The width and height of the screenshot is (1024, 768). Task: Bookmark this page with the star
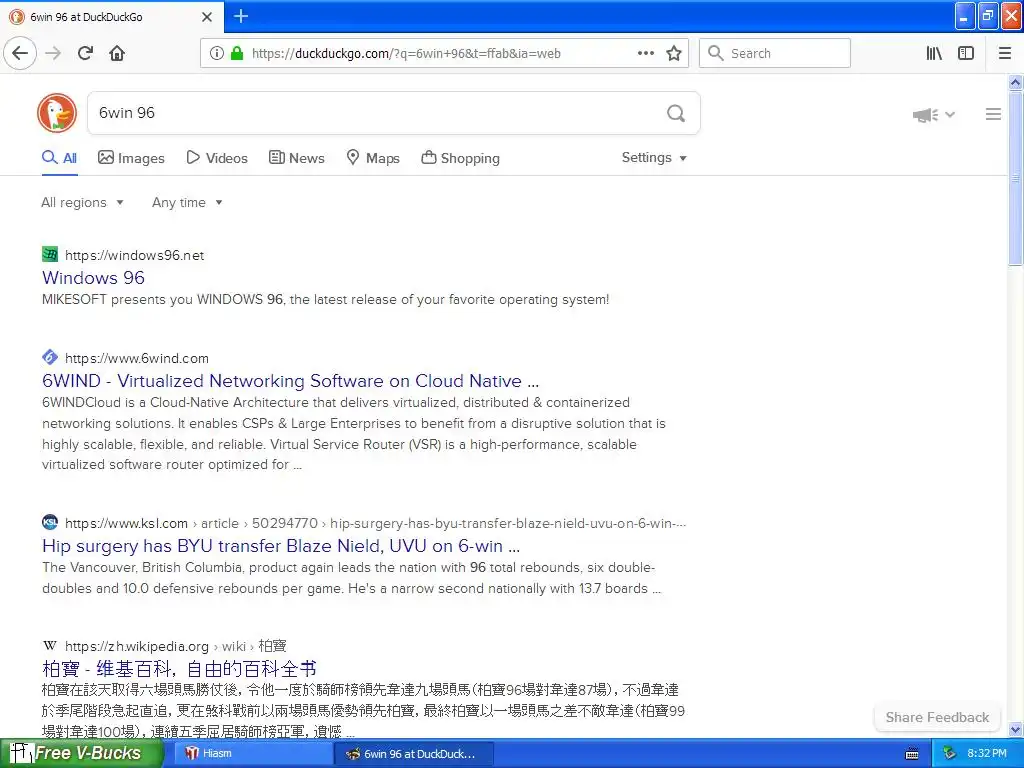(x=674, y=54)
